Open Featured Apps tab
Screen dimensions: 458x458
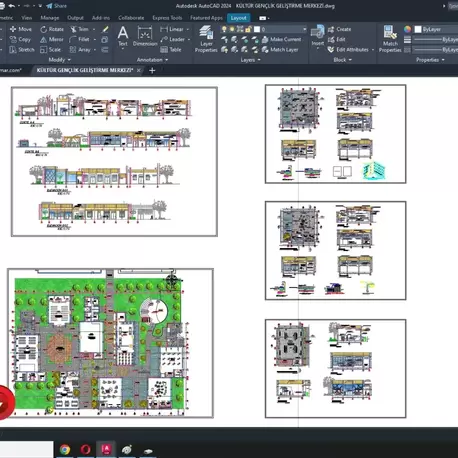[x=206, y=18]
